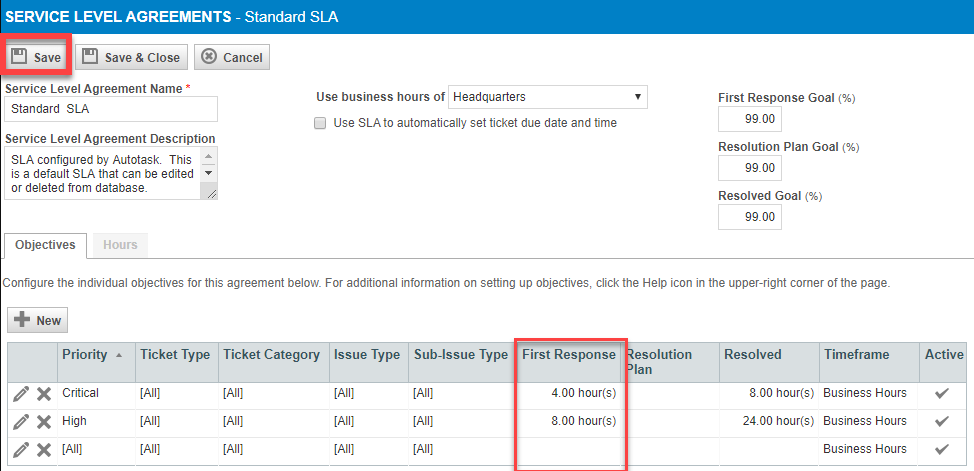Click the First Response Goal percentage field
974x471 pixels.
pos(749,119)
